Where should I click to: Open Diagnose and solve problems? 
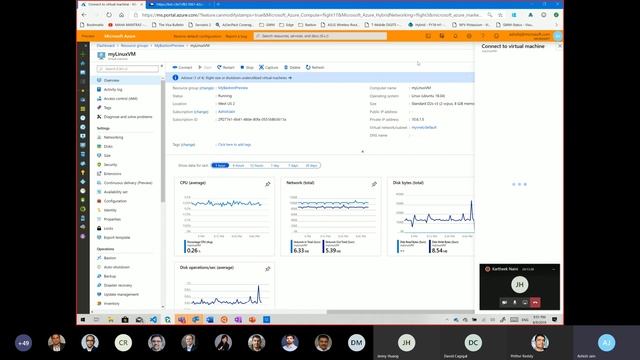(129, 117)
